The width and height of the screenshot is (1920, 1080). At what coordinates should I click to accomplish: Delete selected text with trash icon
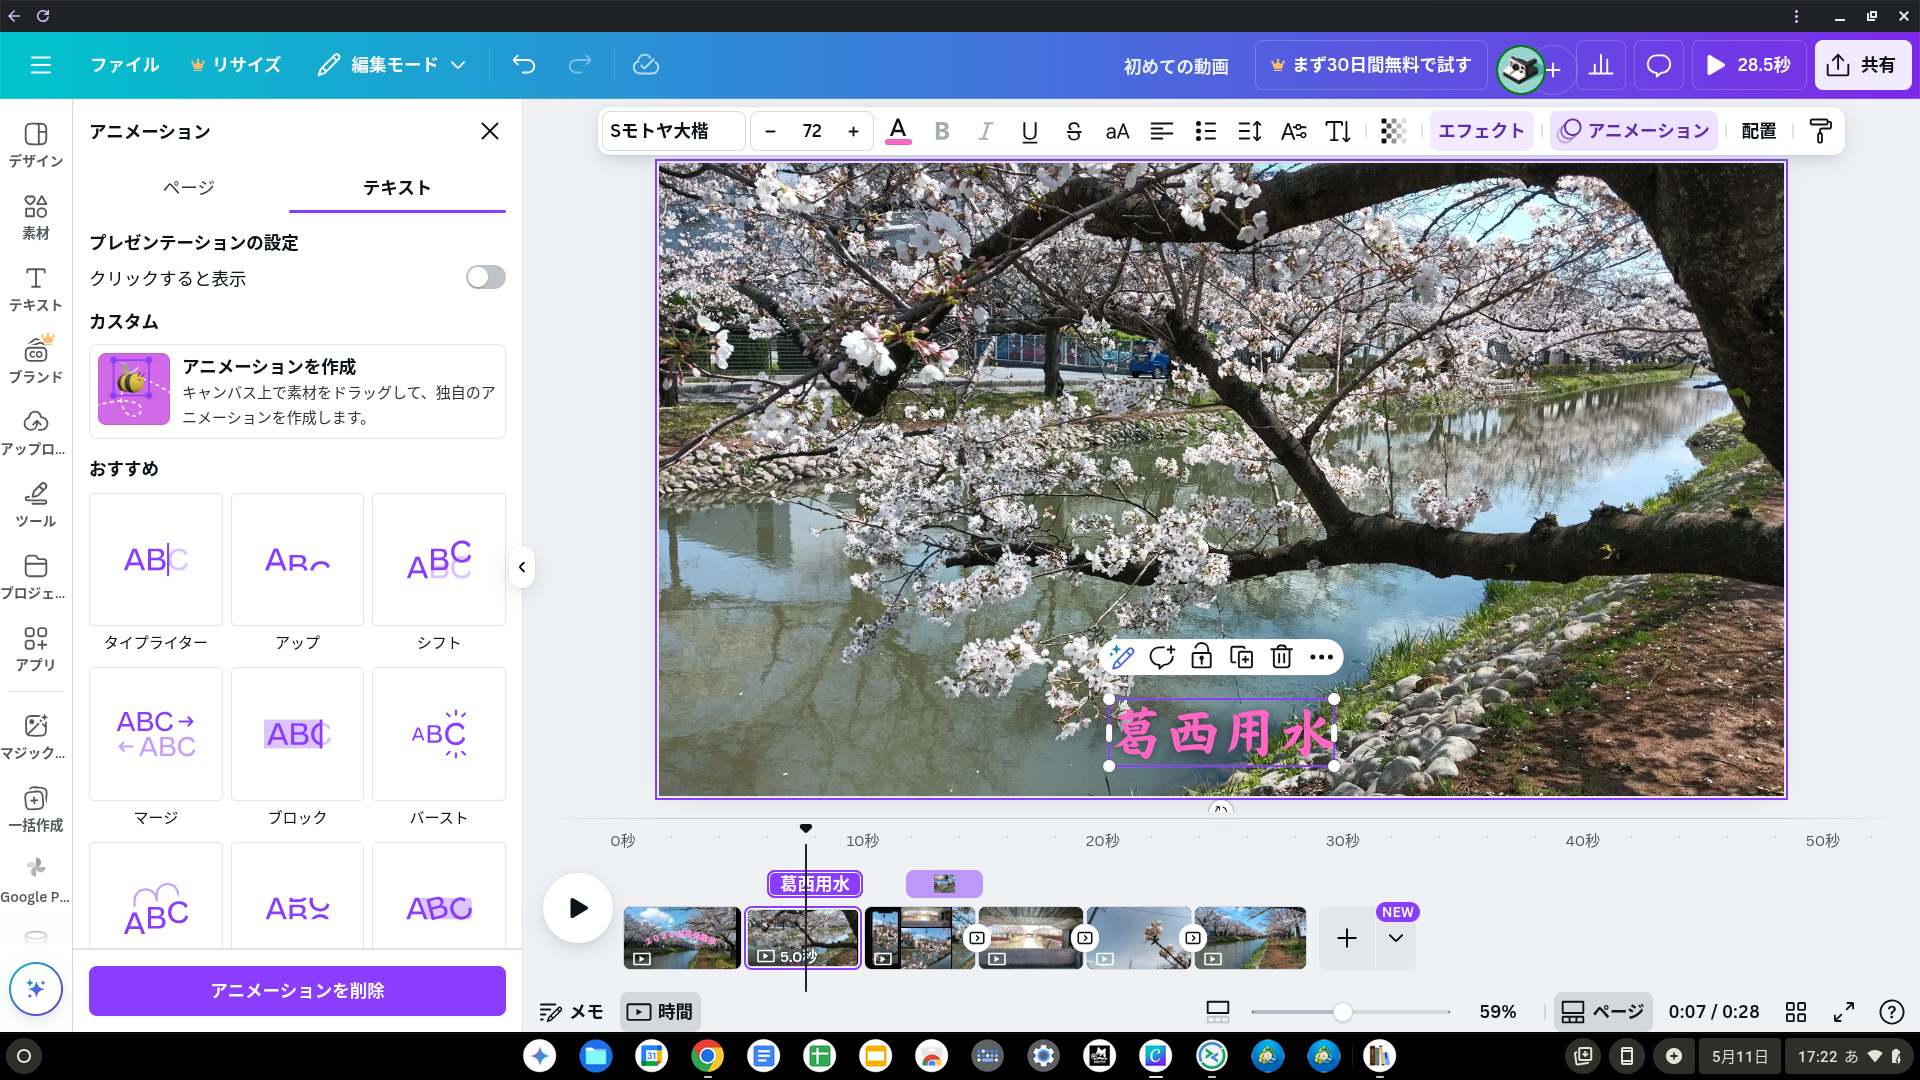click(x=1281, y=657)
